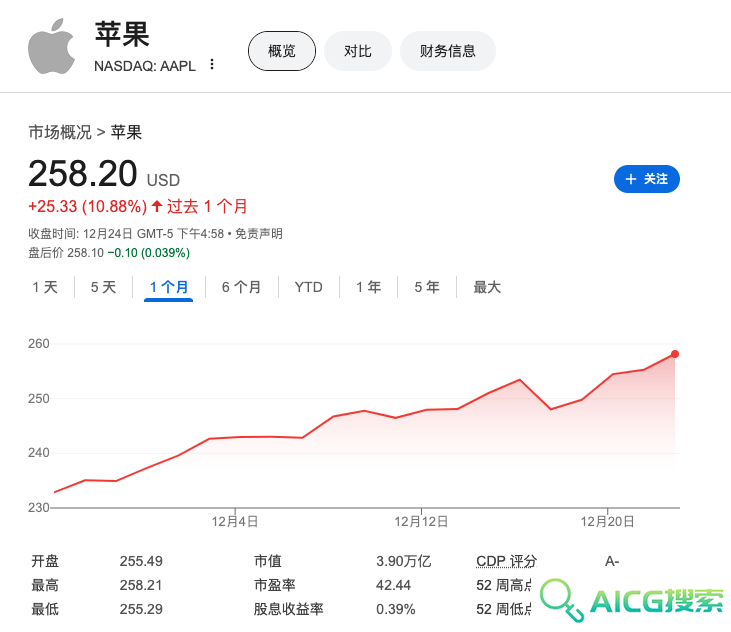The width and height of the screenshot is (731, 632).
Task: Click the 股息收益率 label
Action: (289, 609)
